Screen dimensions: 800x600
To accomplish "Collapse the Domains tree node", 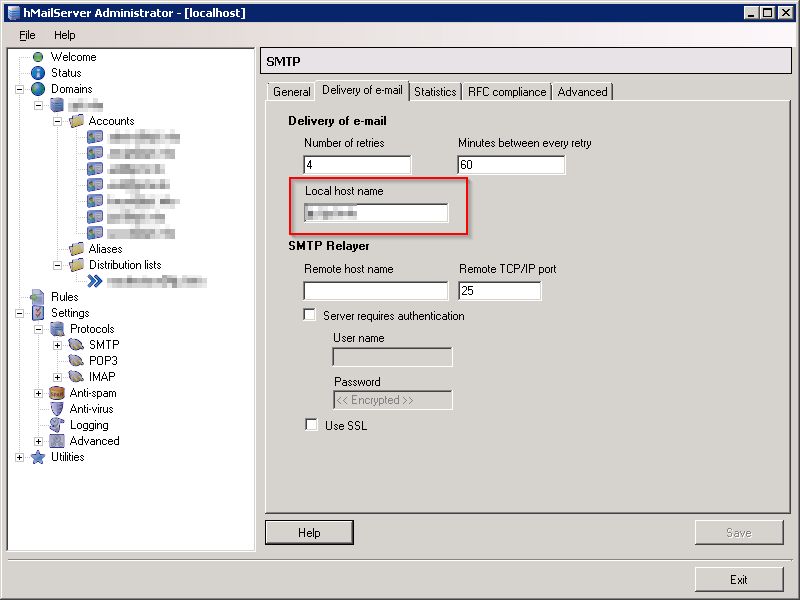I will [18, 88].
